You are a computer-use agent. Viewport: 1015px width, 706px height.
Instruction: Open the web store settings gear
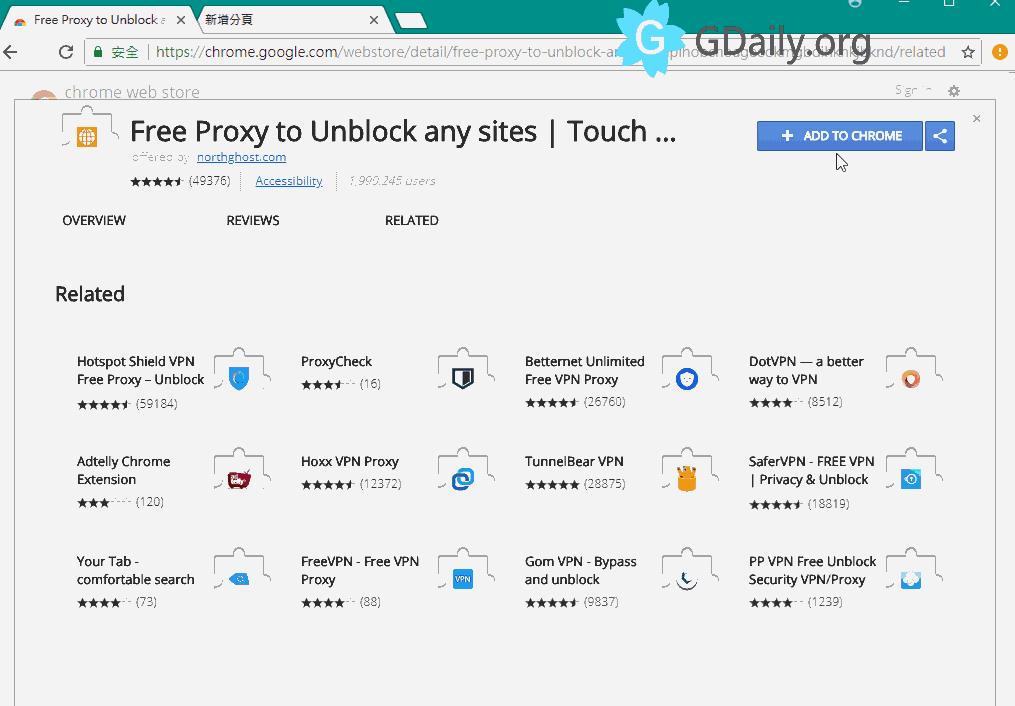[954, 91]
